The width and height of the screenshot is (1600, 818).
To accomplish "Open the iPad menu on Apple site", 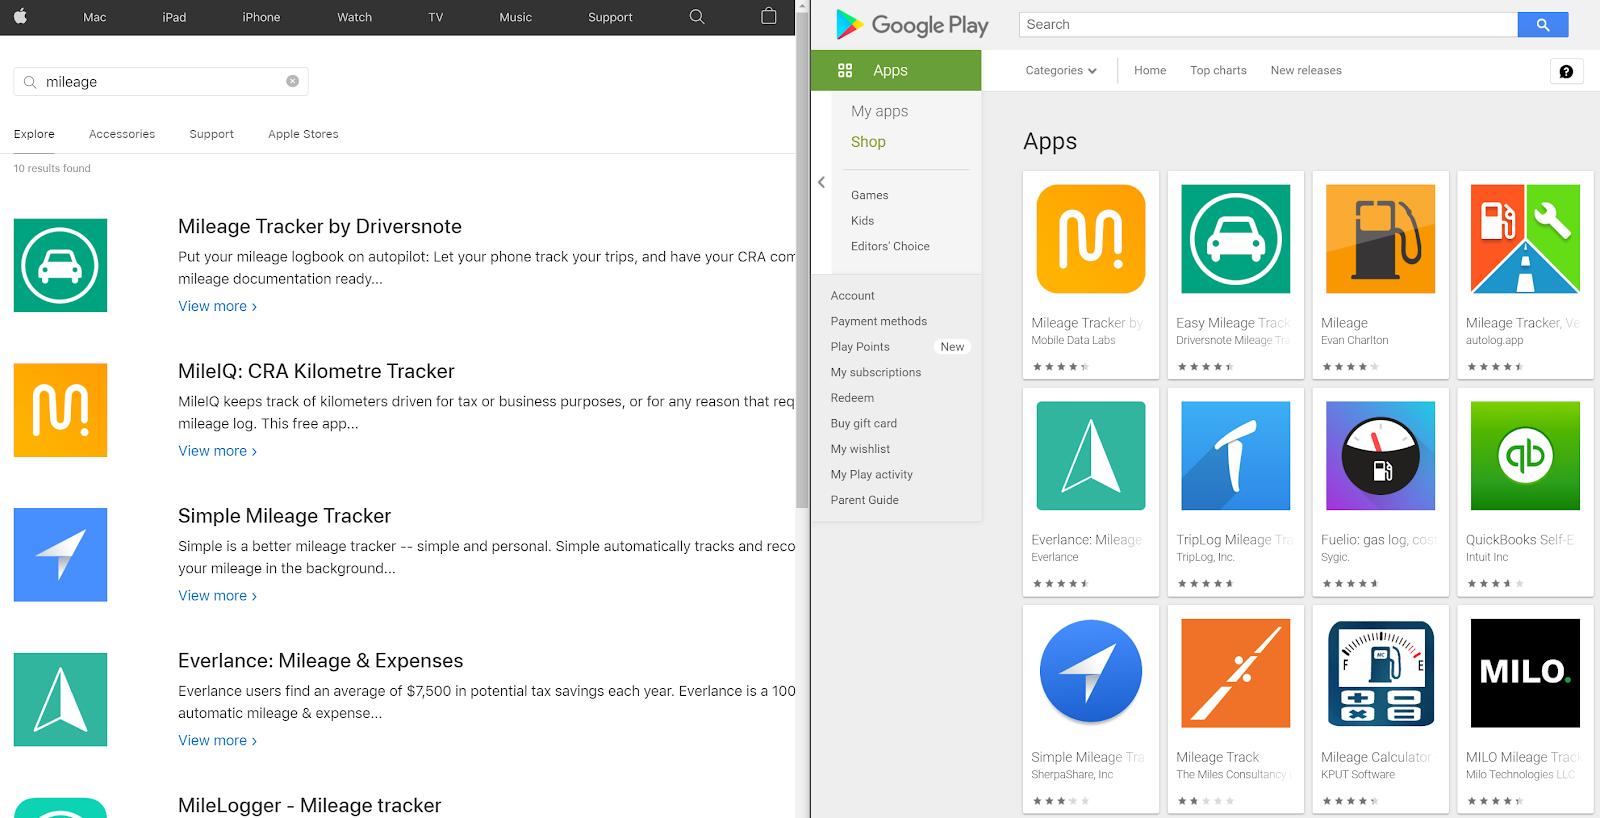I will pos(174,17).
